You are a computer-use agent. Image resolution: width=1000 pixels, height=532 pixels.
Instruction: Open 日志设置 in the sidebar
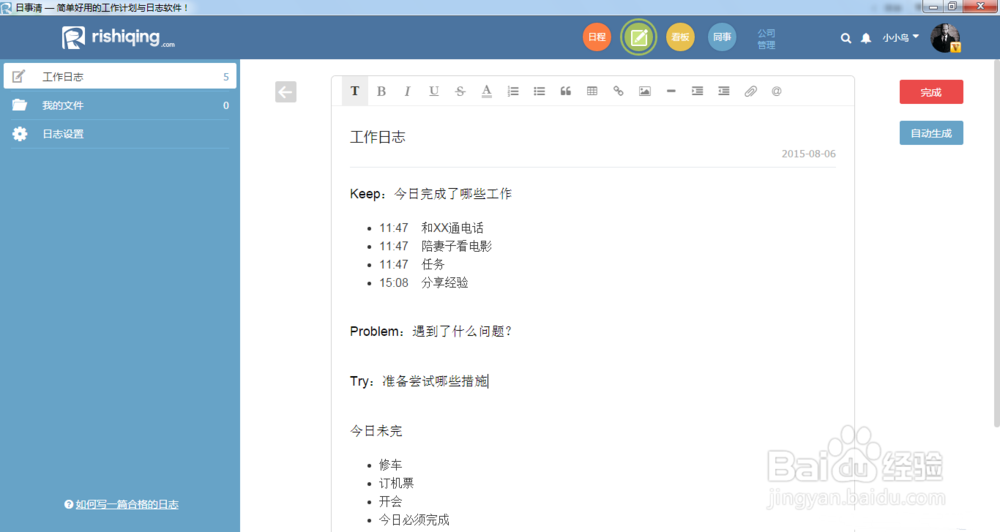pos(120,134)
